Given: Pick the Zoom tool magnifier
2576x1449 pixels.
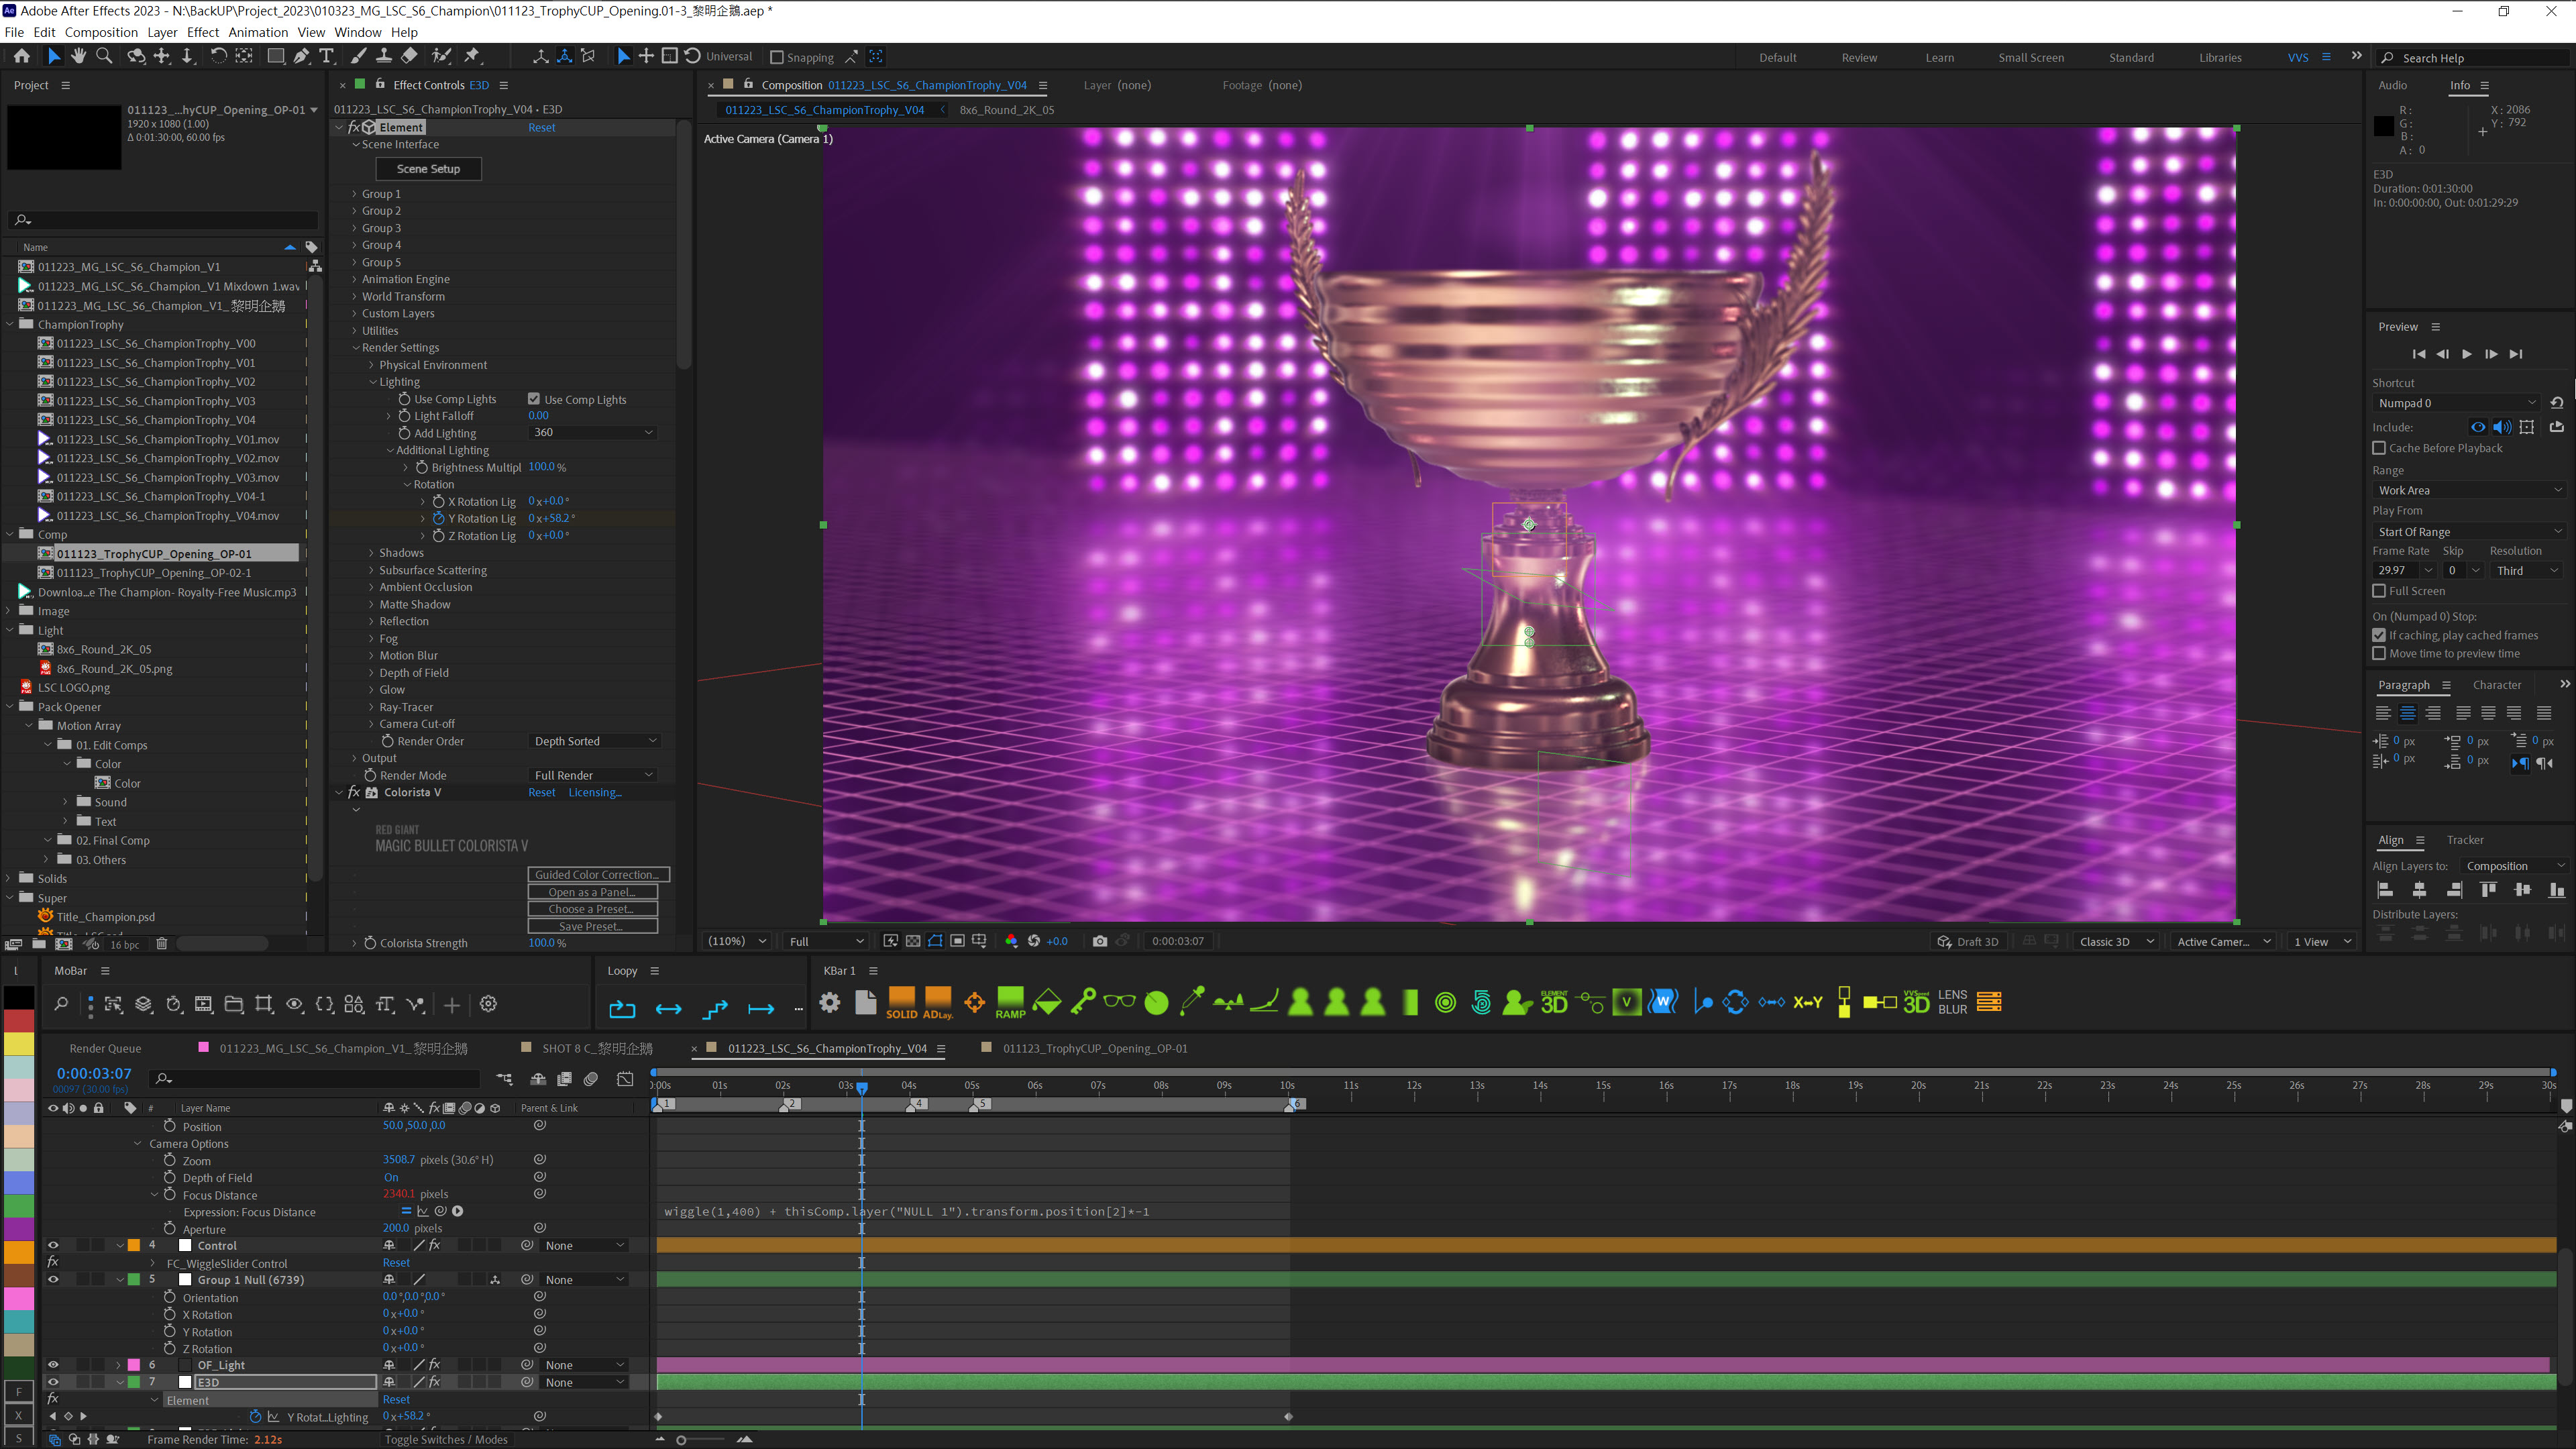Looking at the screenshot, I should pos(104,57).
